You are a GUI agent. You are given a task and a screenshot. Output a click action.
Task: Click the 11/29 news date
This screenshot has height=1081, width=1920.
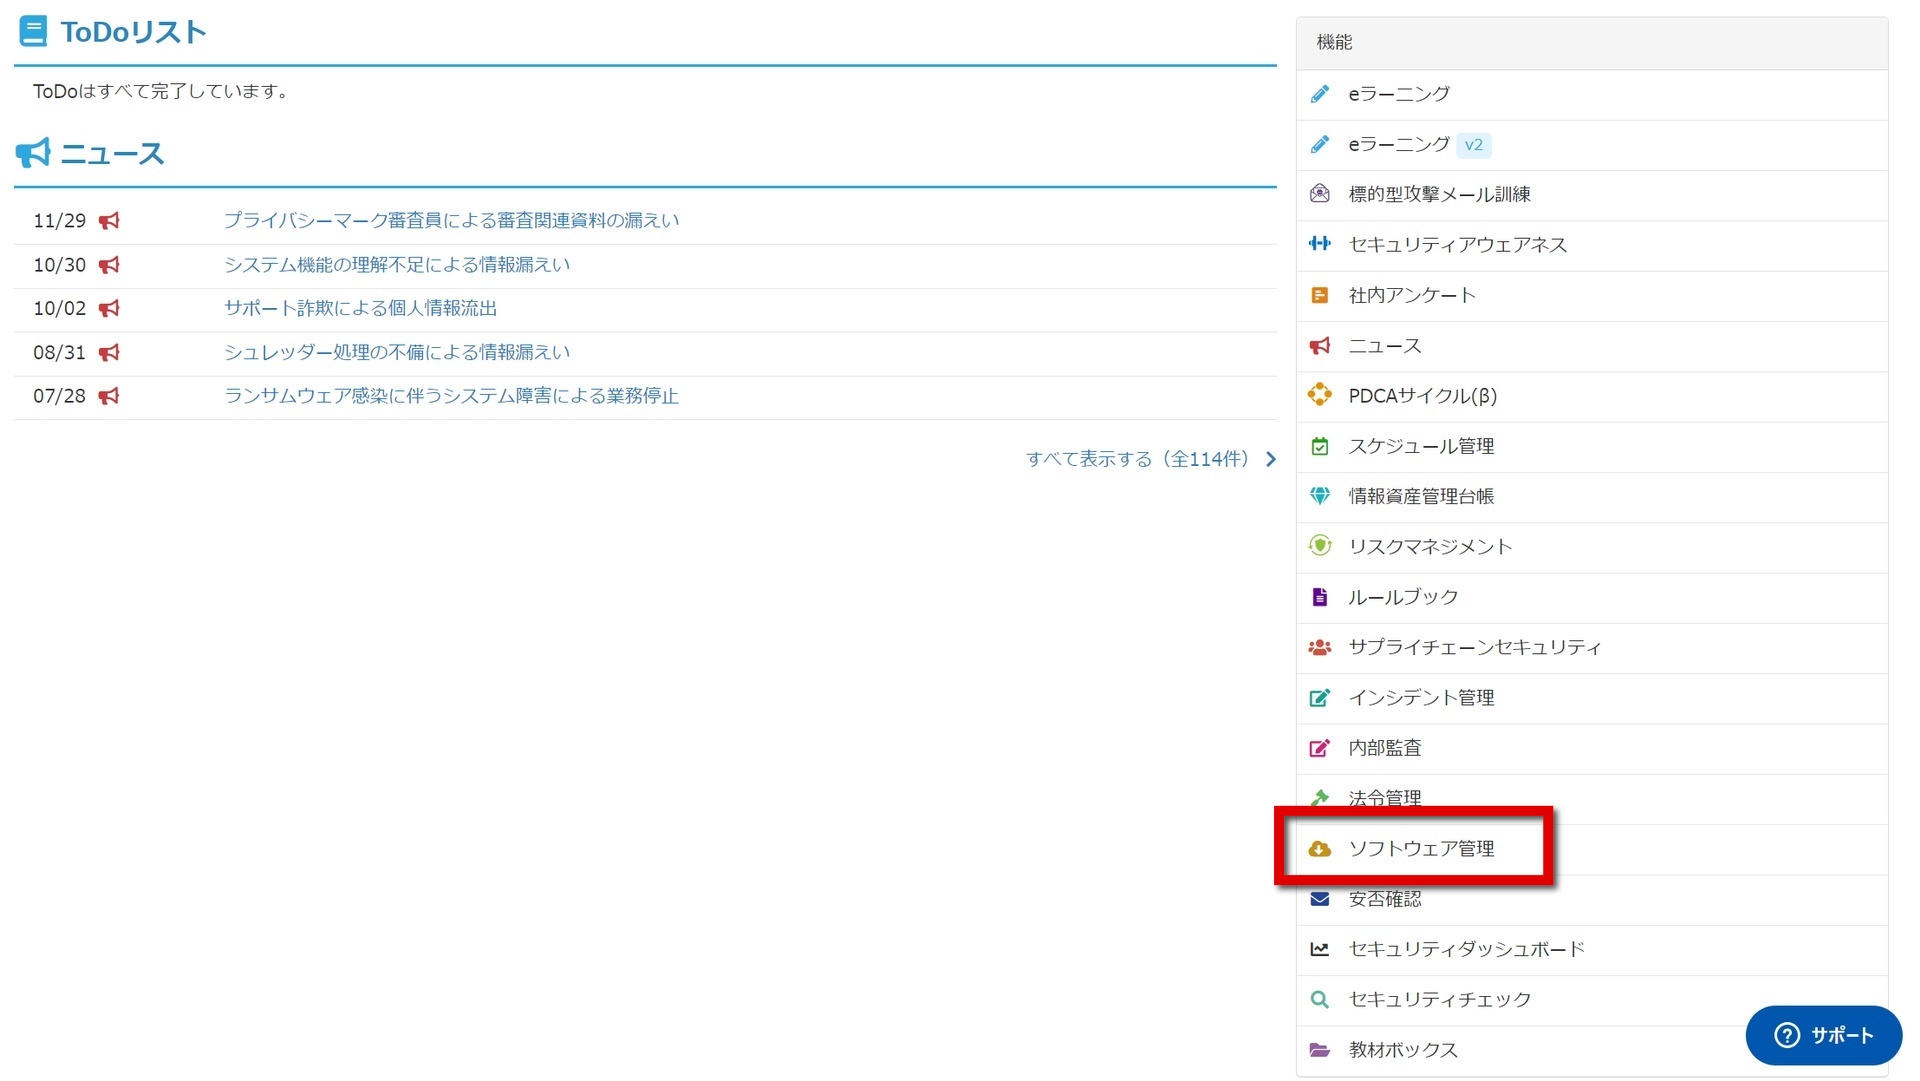pyautogui.click(x=60, y=221)
